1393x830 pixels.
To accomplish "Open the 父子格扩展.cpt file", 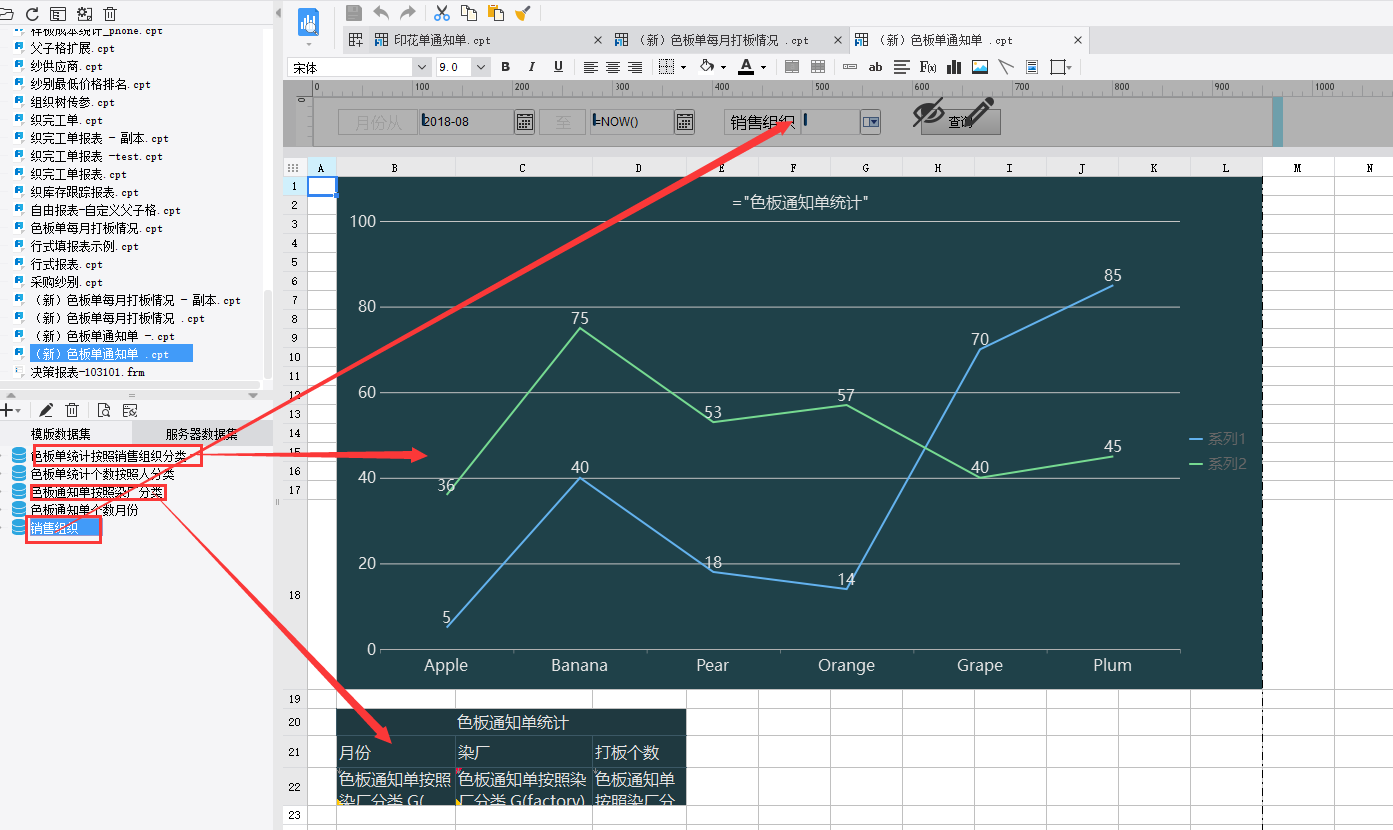I will [73, 48].
